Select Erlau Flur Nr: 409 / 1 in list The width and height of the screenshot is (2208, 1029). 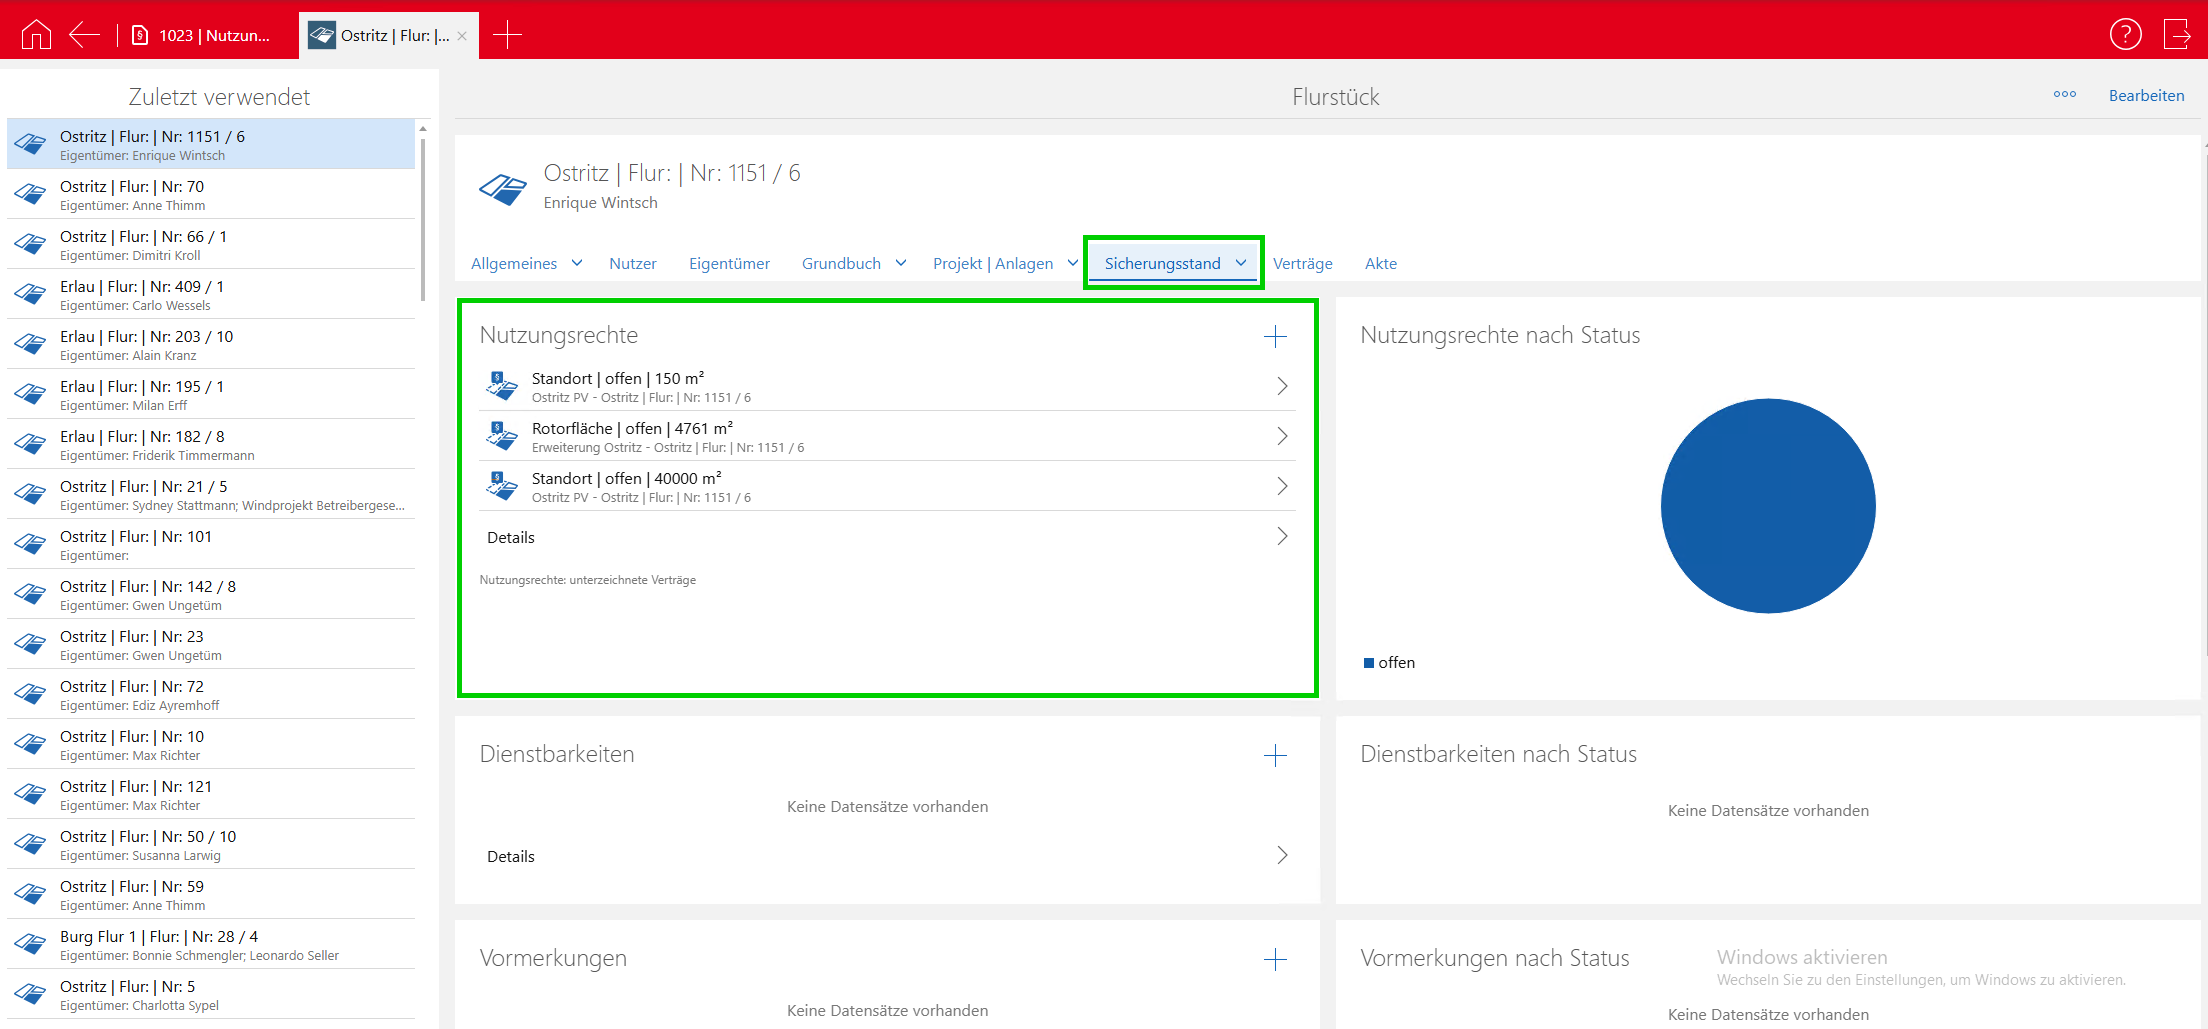(x=211, y=294)
